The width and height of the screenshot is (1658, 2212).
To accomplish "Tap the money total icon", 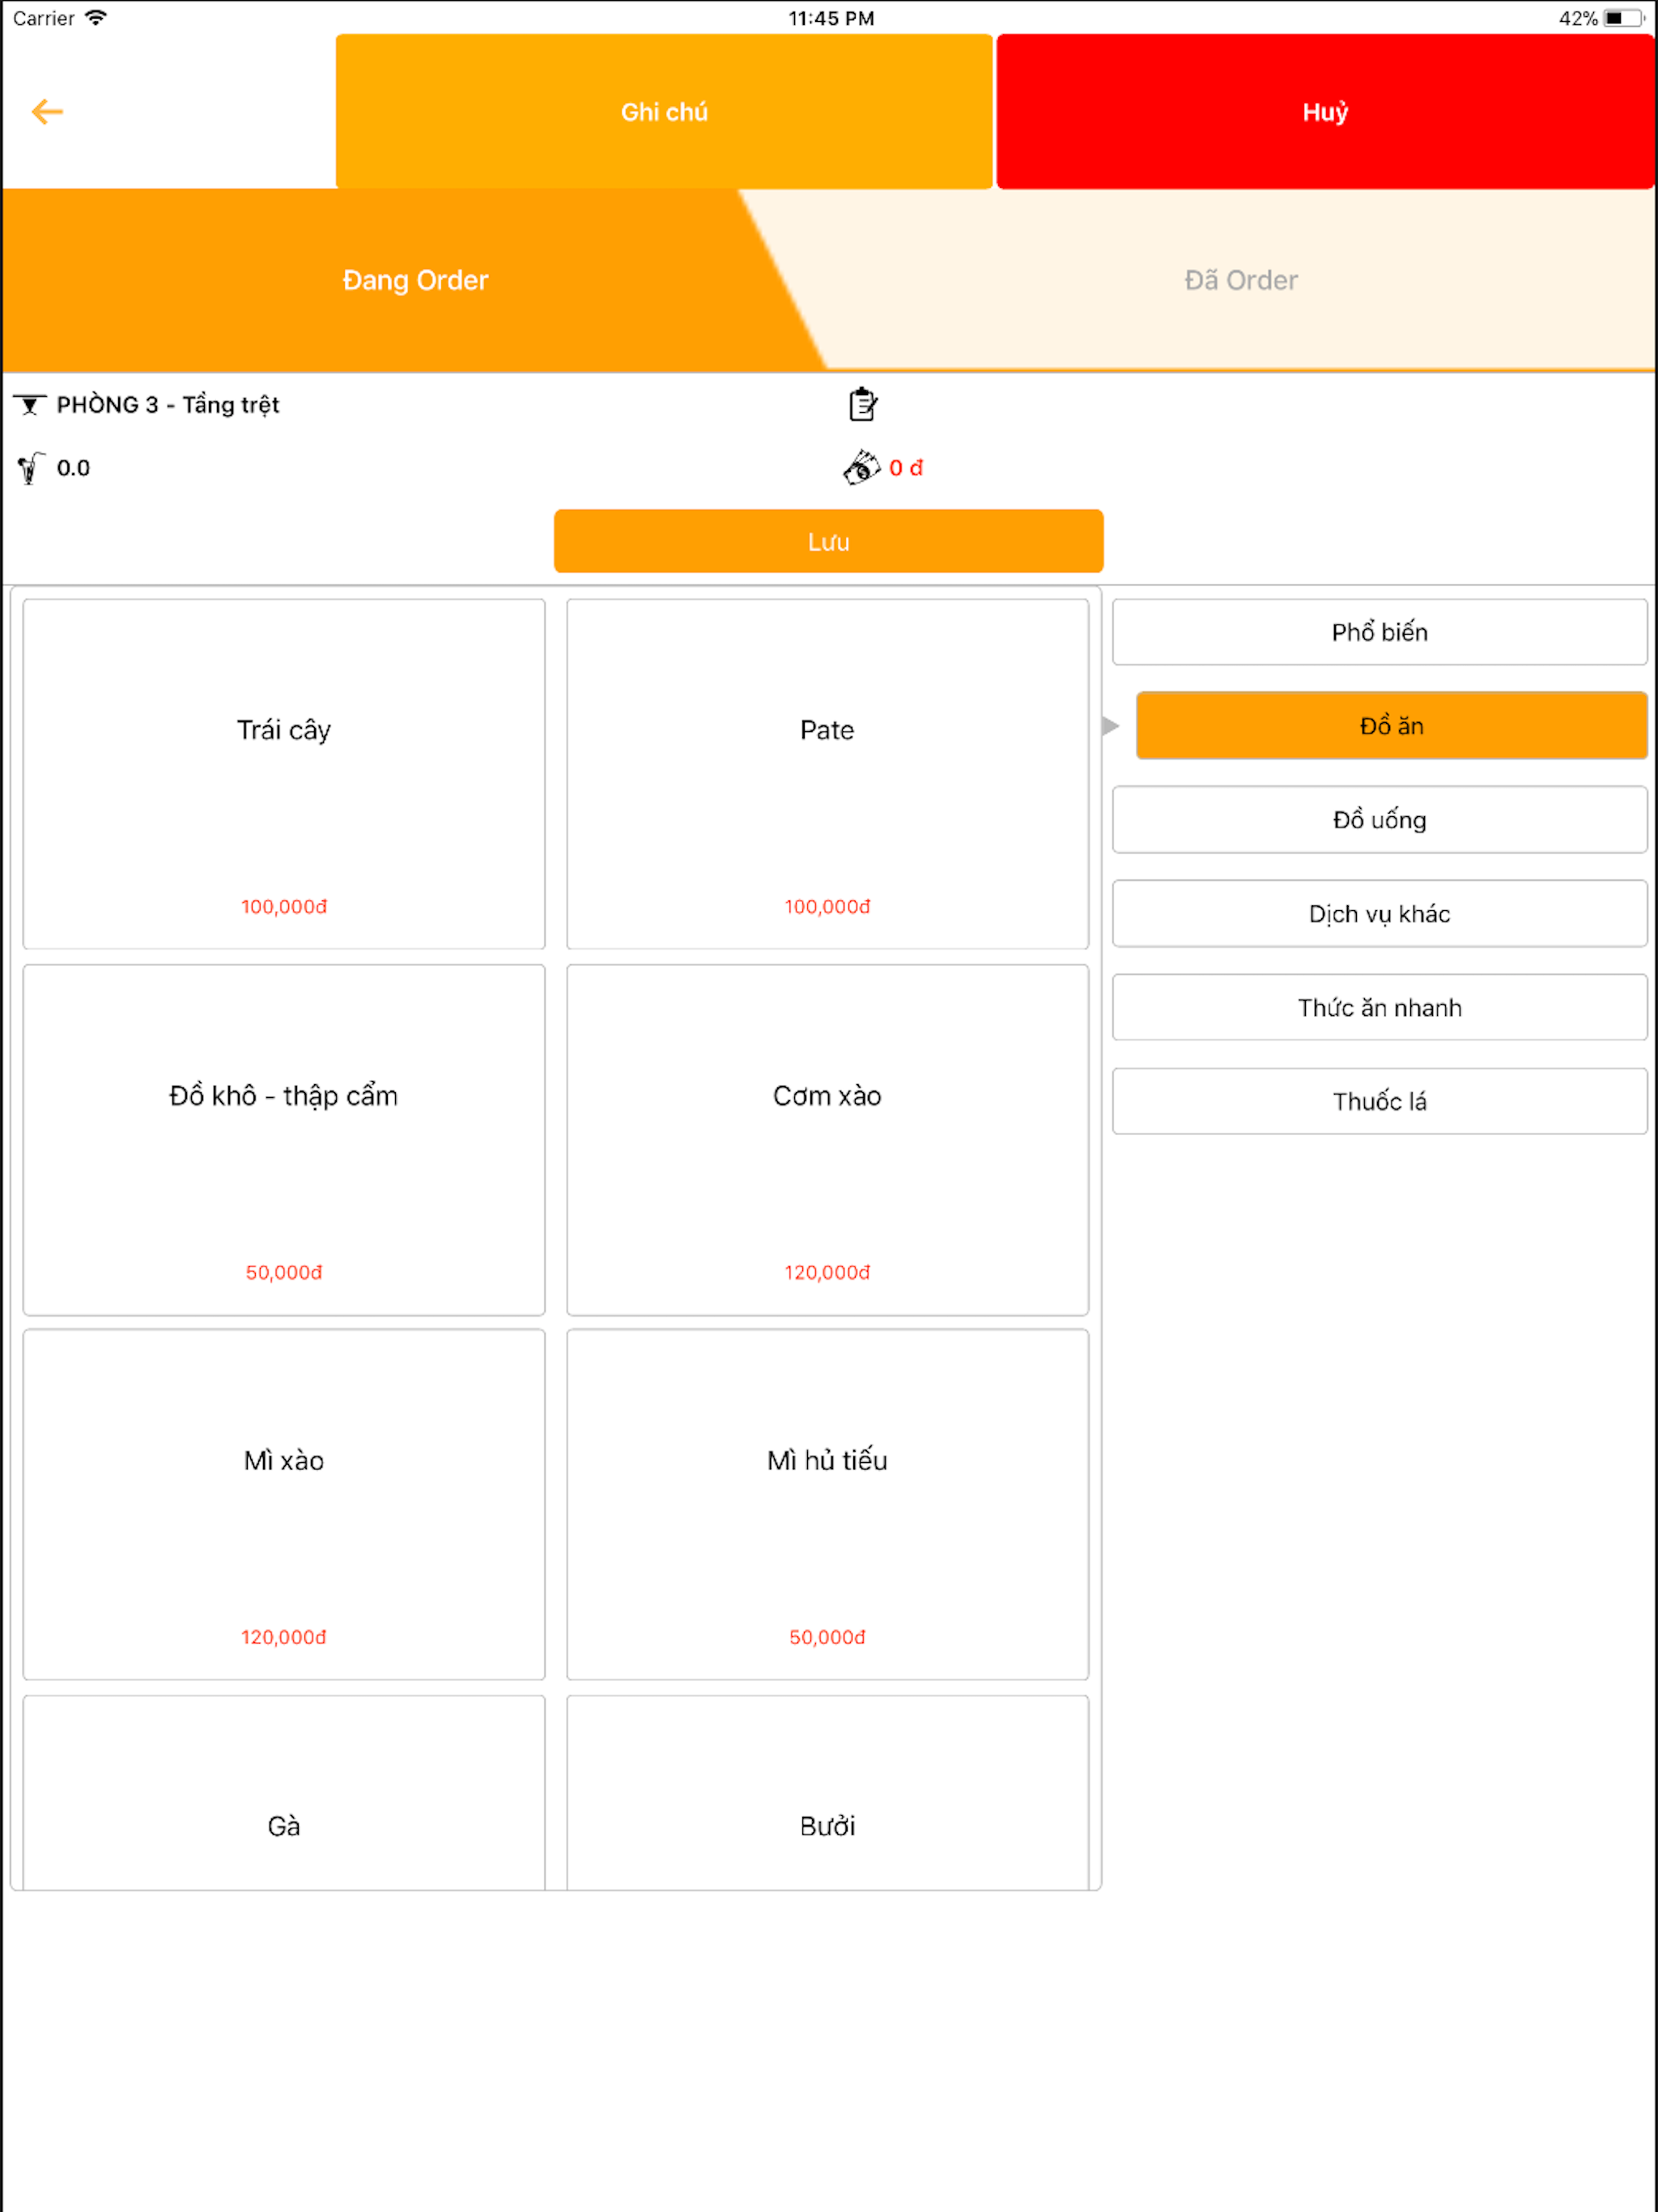I will click(861, 467).
